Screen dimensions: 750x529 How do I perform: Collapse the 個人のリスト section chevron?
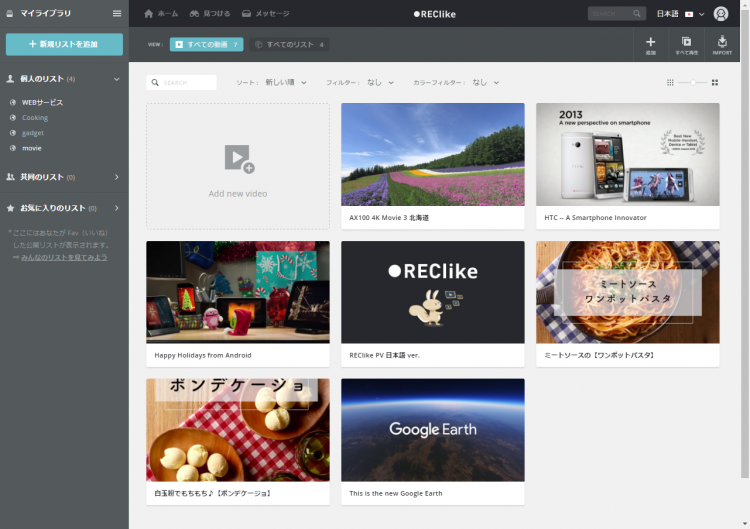(x=117, y=79)
